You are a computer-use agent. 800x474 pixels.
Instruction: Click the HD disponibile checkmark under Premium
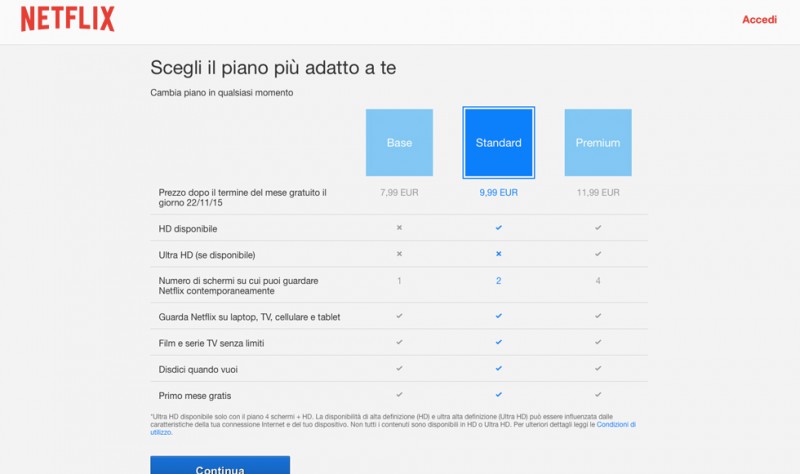(x=598, y=228)
